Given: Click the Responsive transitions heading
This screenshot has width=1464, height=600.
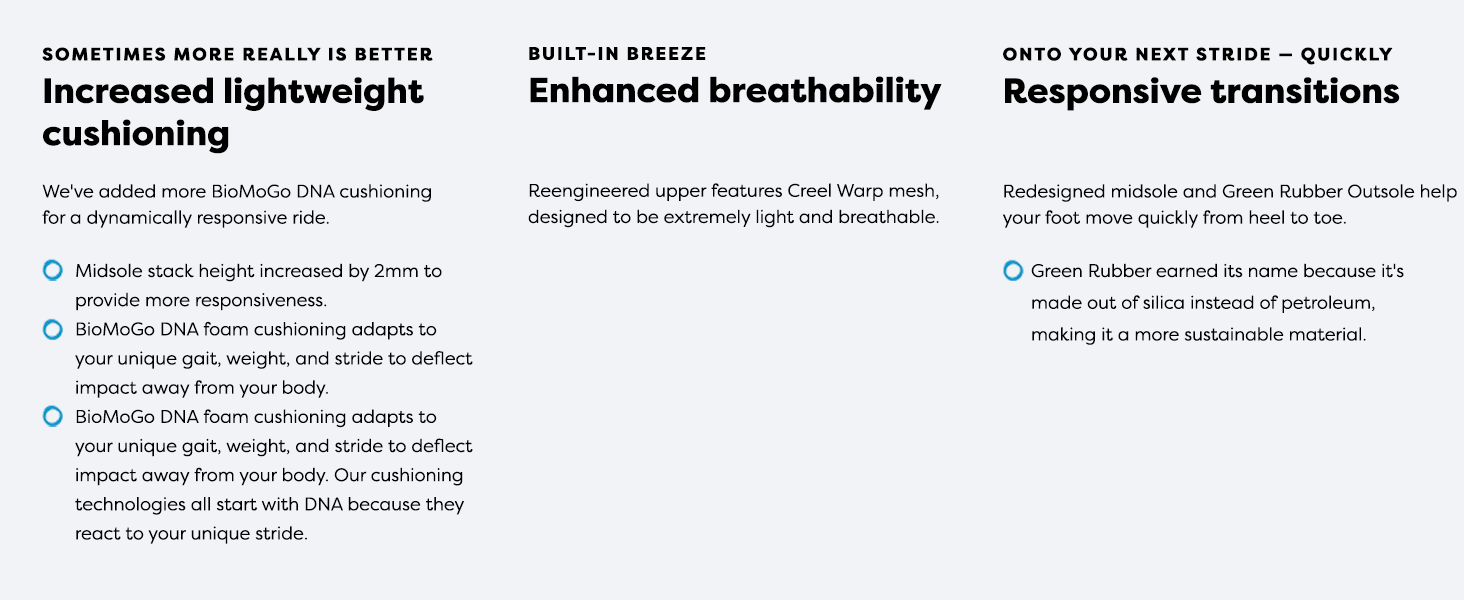Looking at the screenshot, I should pos(1201,92).
